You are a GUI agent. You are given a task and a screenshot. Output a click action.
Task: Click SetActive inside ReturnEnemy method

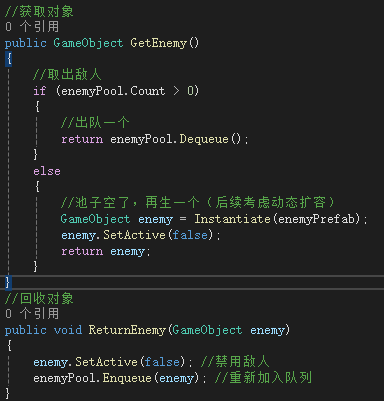click(106, 362)
